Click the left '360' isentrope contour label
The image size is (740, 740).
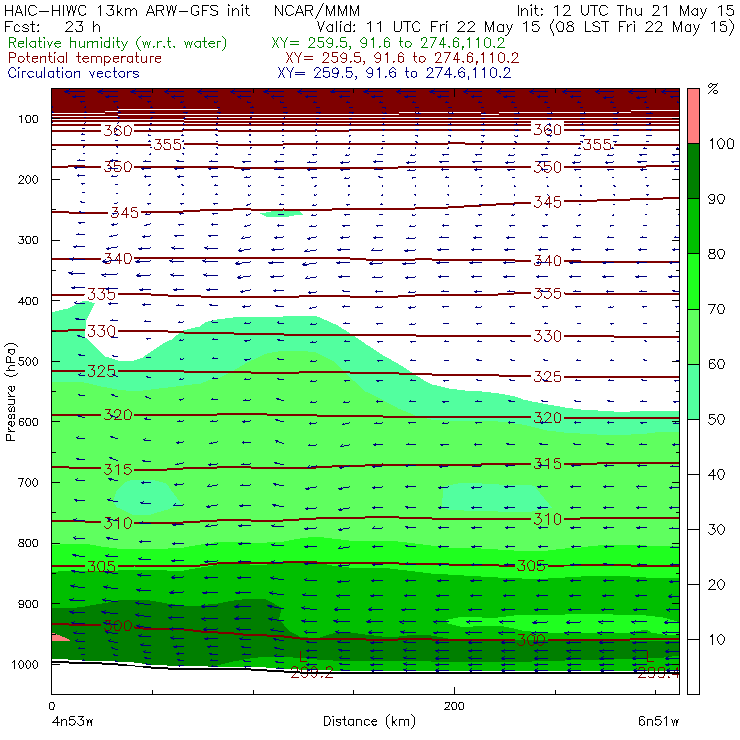118,130
